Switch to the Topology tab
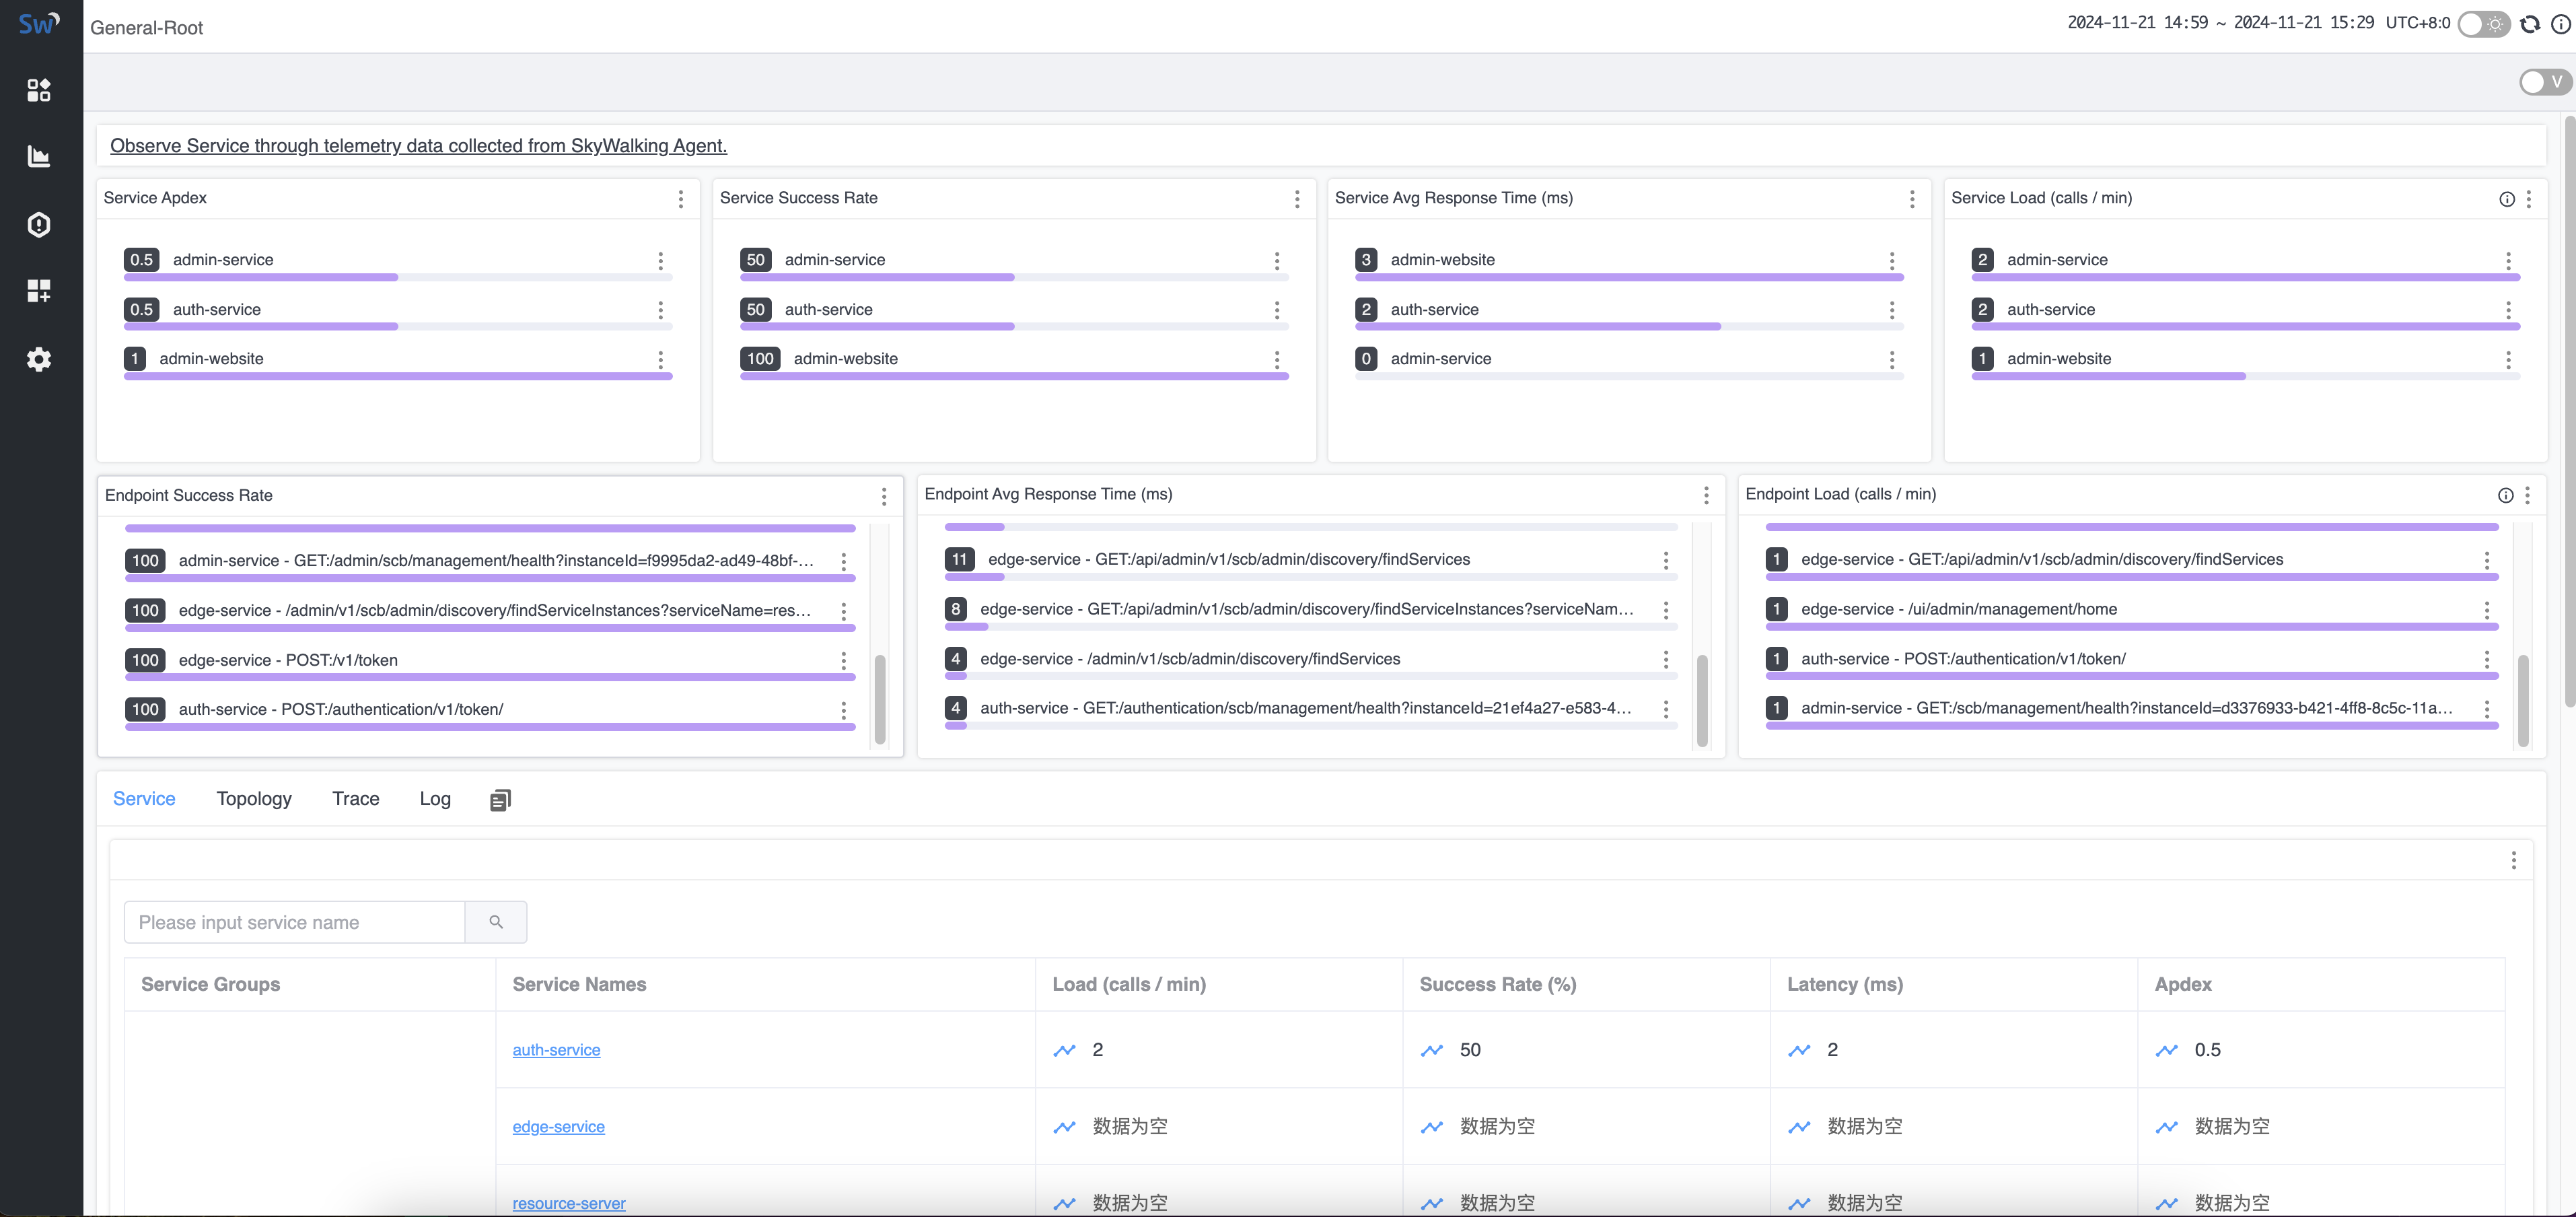This screenshot has width=2576, height=1217. click(254, 798)
